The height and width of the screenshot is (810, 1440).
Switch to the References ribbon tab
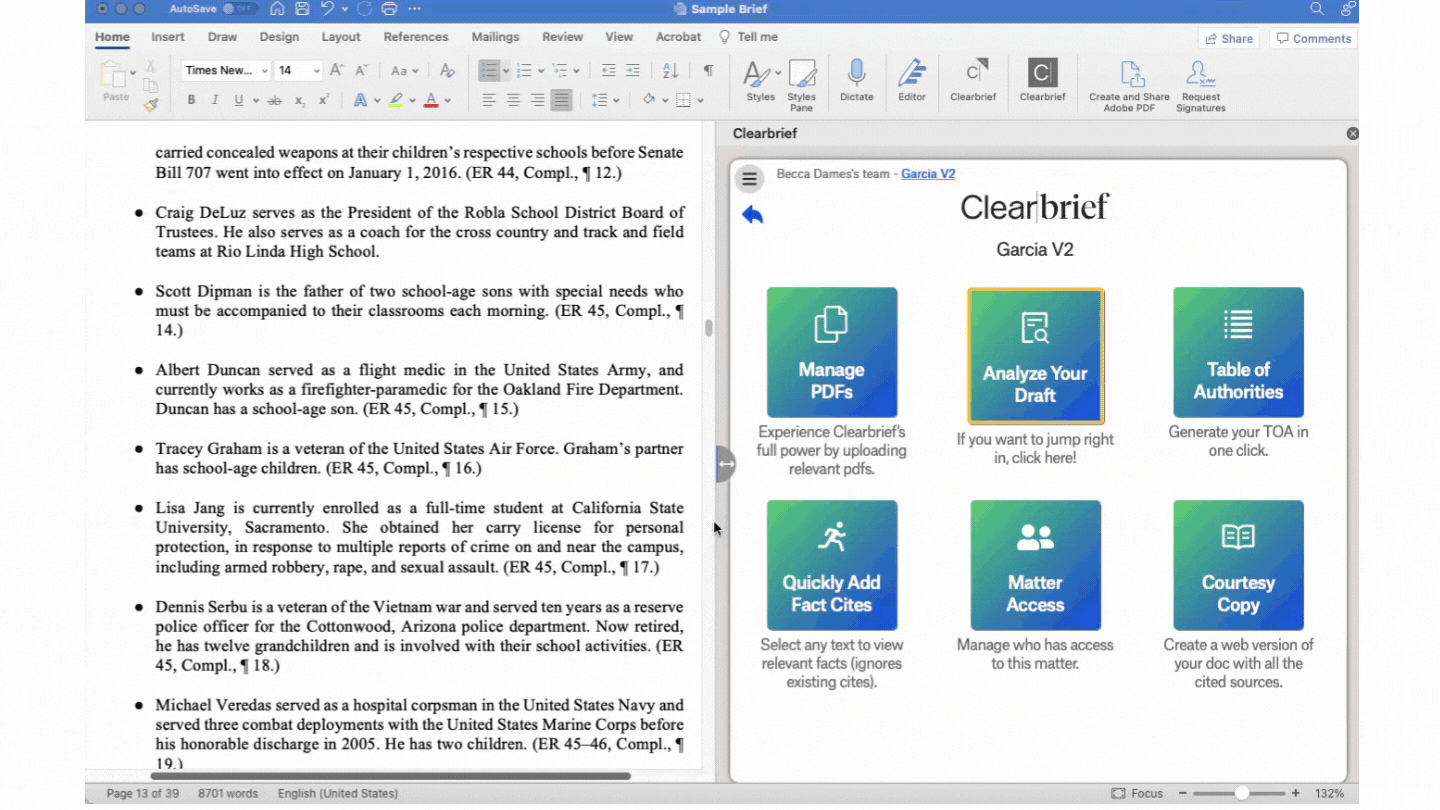[x=415, y=37]
